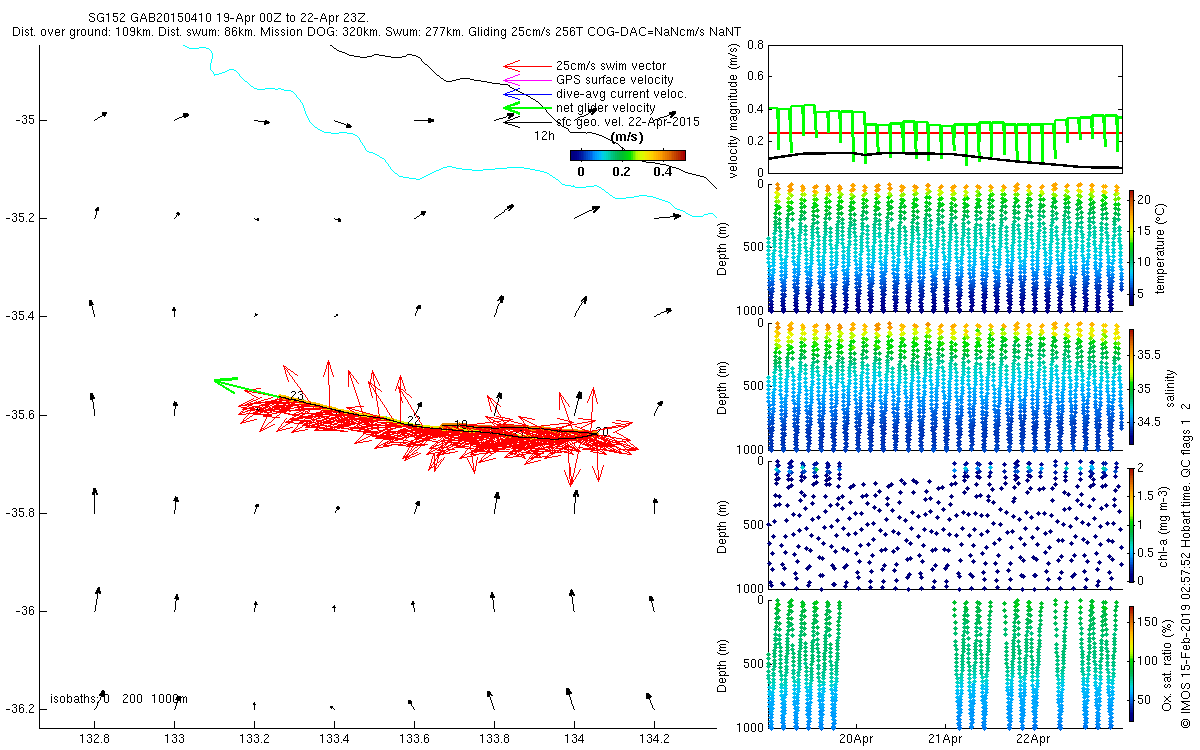Click the map latitude tick '-35'
This screenshot has width=1200, height=750.
pyautogui.click(x=25, y=120)
